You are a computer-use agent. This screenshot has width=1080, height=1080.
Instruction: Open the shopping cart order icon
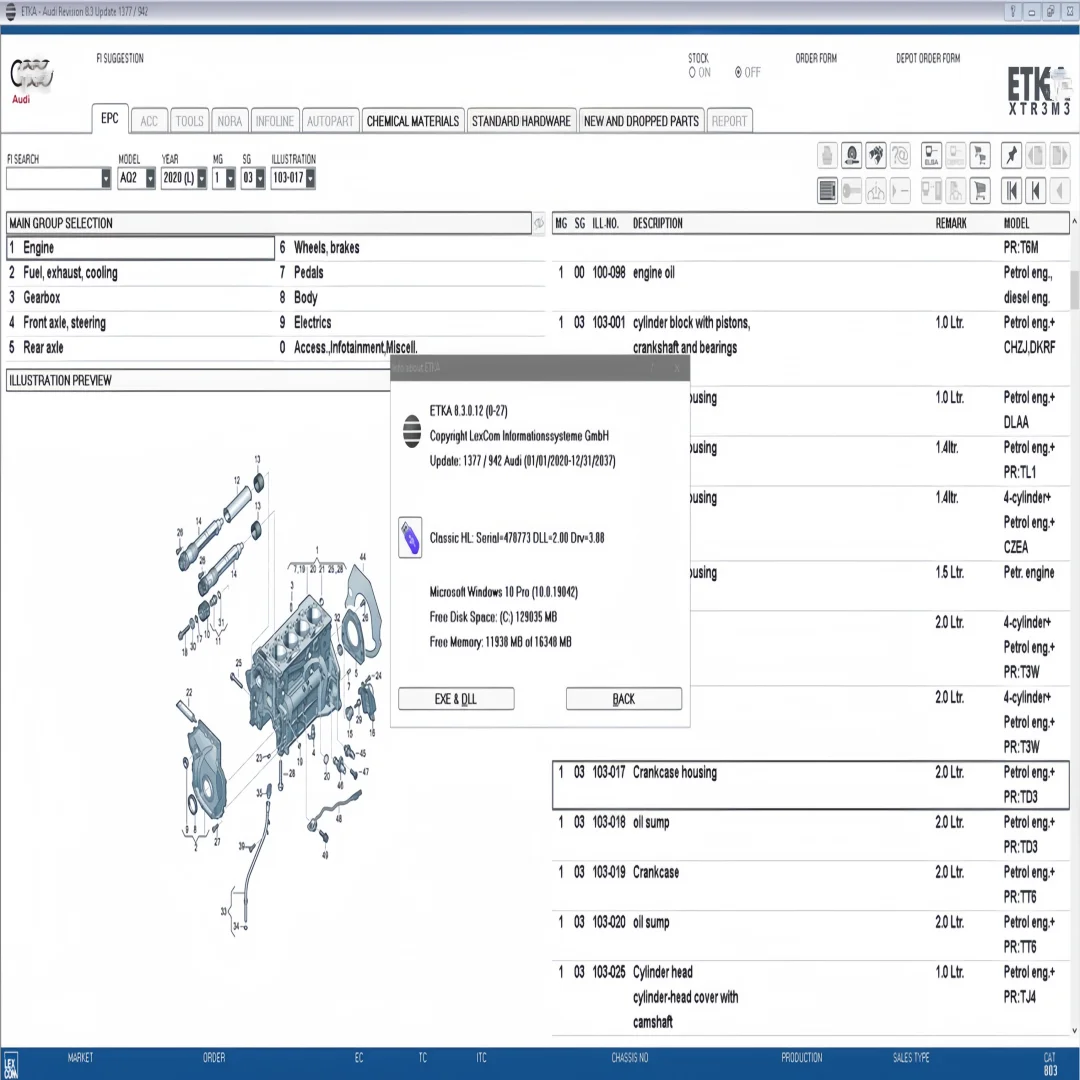981,190
